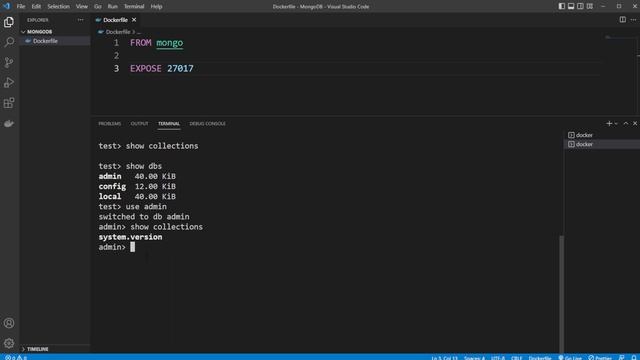Switch to the OUTPUT panel tab
This screenshot has width=640, height=360.
pos(139,123)
